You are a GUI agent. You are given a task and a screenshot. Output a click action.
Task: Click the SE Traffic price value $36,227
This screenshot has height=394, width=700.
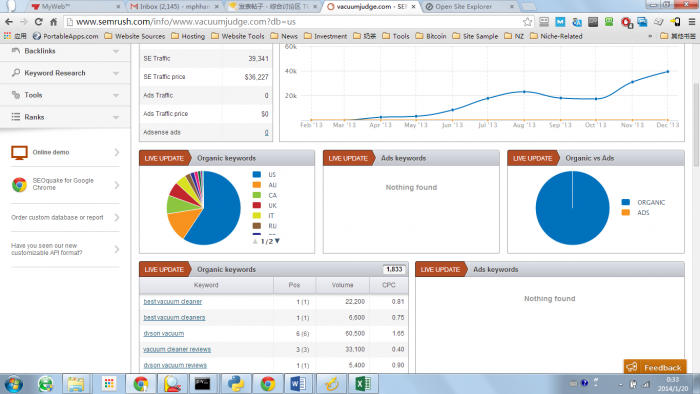point(257,77)
